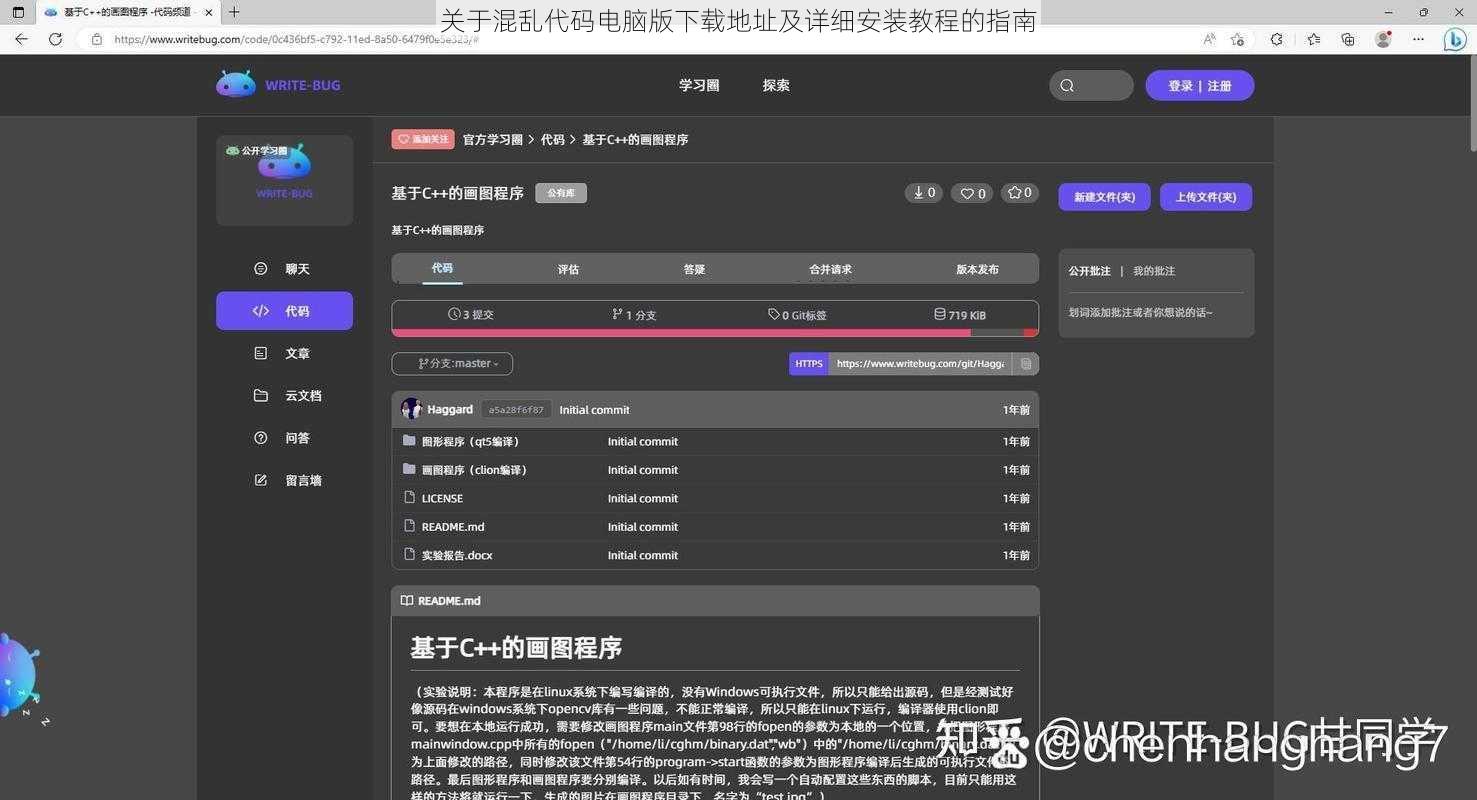This screenshot has height=800, width=1477.
Task: Open the 文章 articles sidebar item
Action: click(x=284, y=353)
